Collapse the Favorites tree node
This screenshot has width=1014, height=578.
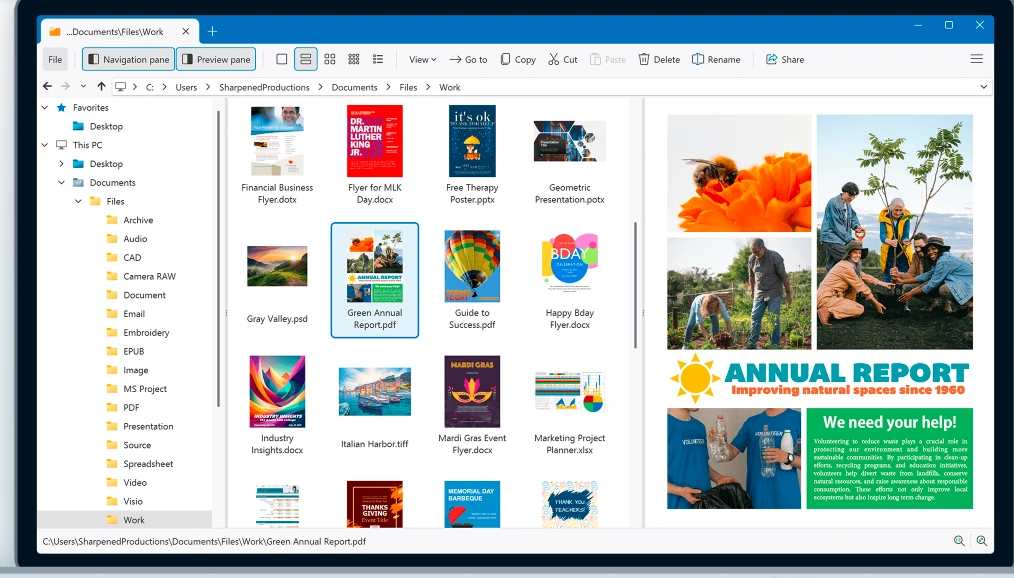point(45,108)
